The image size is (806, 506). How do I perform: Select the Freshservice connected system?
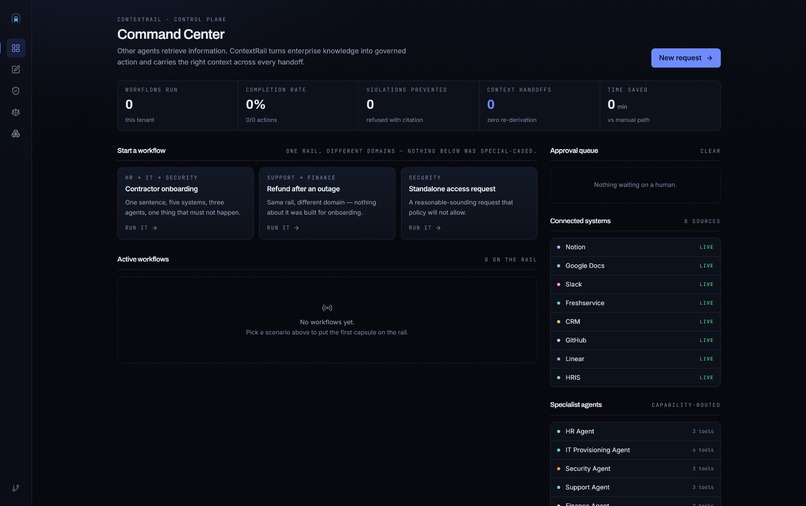pyautogui.click(x=635, y=303)
